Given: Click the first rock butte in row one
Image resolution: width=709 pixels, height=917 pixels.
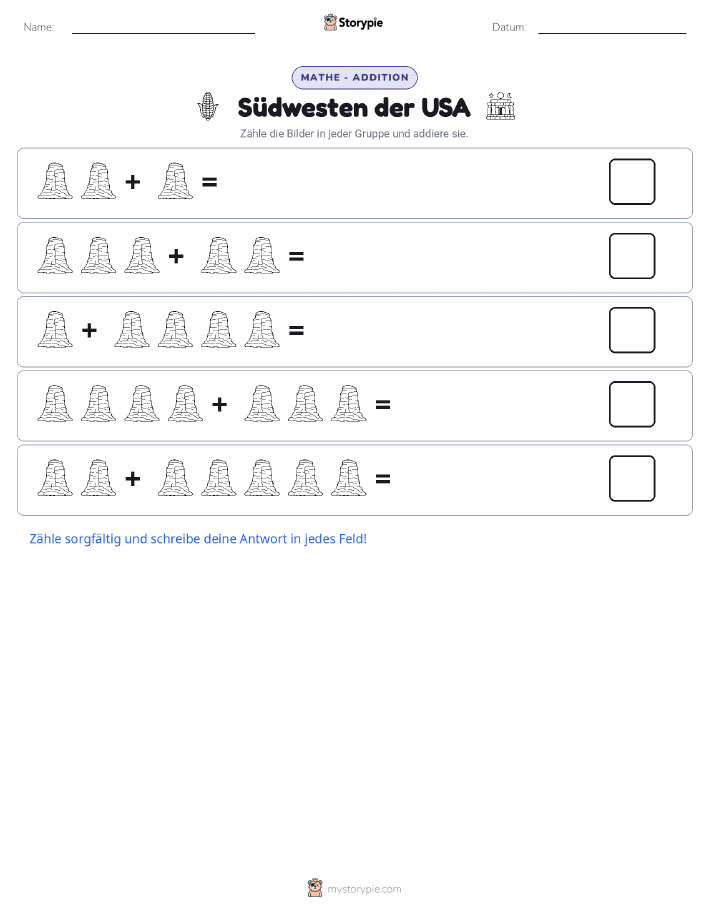Looking at the screenshot, I should tap(55, 181).
